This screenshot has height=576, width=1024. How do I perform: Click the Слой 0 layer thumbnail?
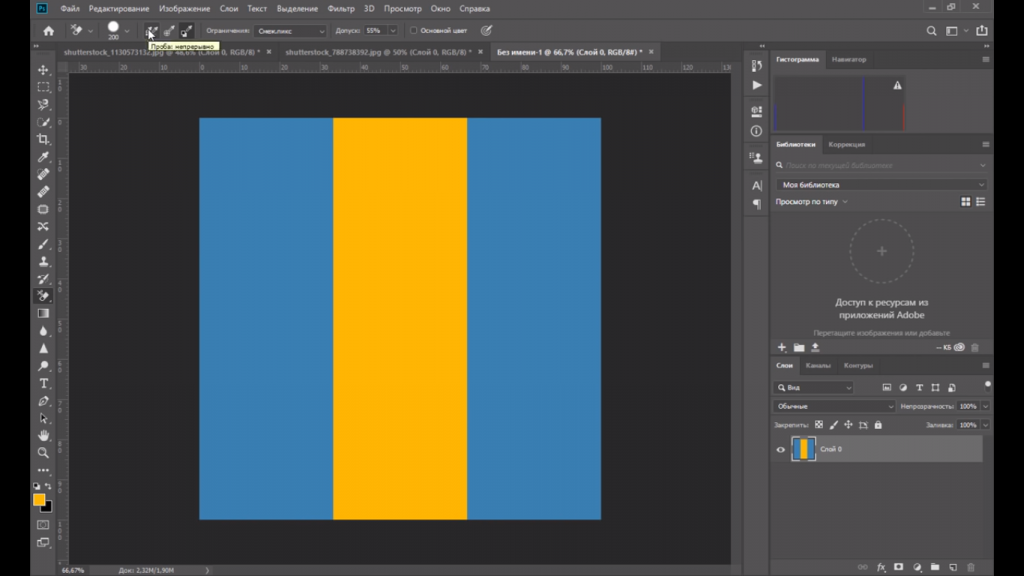803,449
